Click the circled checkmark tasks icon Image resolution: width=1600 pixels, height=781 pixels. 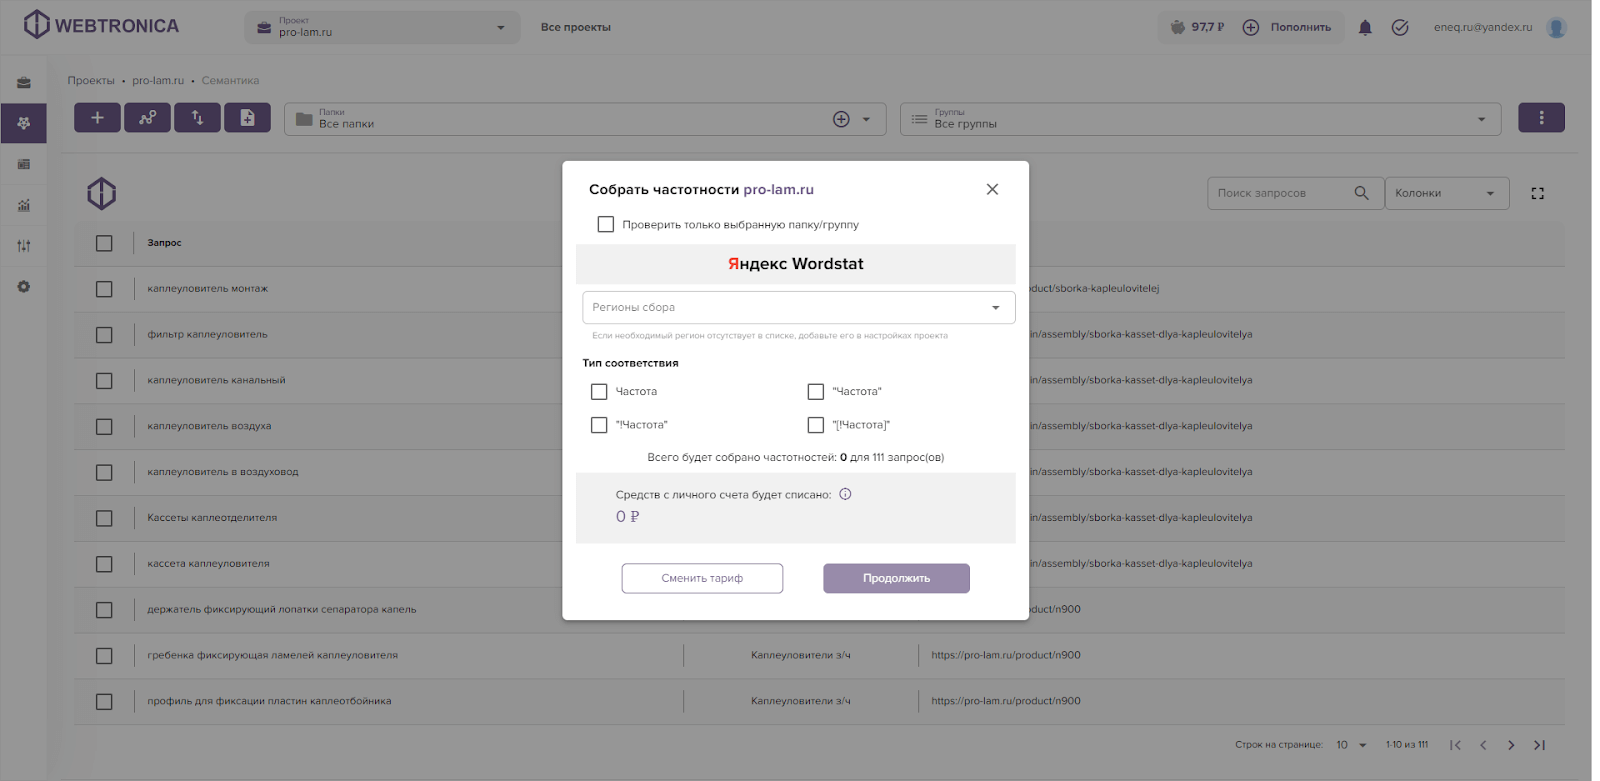click(x=1400, y=28)
